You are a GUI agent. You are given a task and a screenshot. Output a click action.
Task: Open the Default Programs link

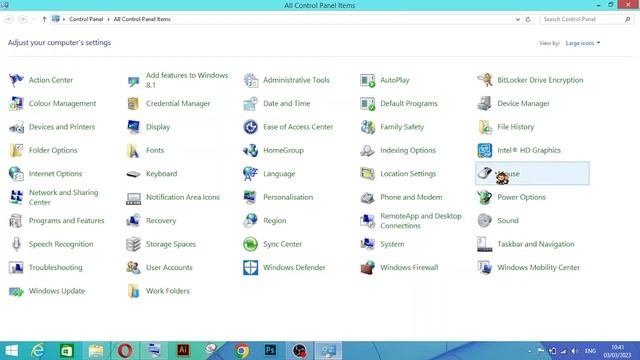(x=409, y=104)
